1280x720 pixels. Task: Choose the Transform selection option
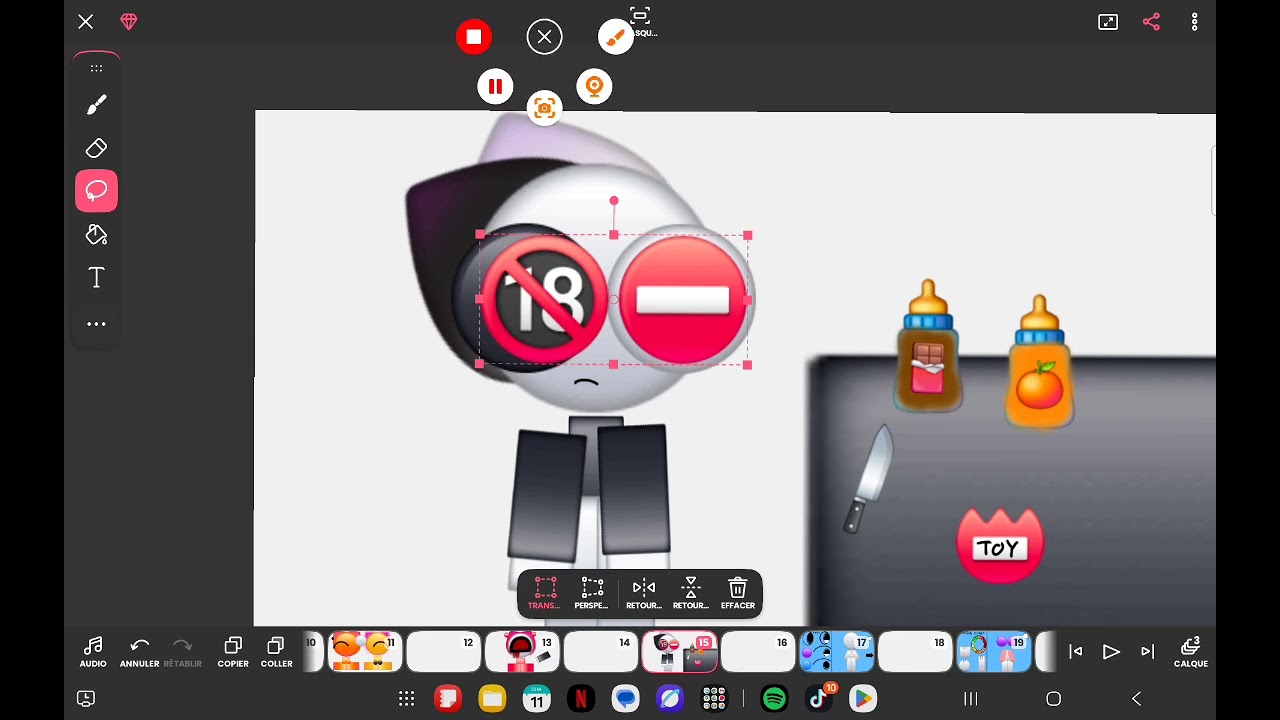click(544, 592)
